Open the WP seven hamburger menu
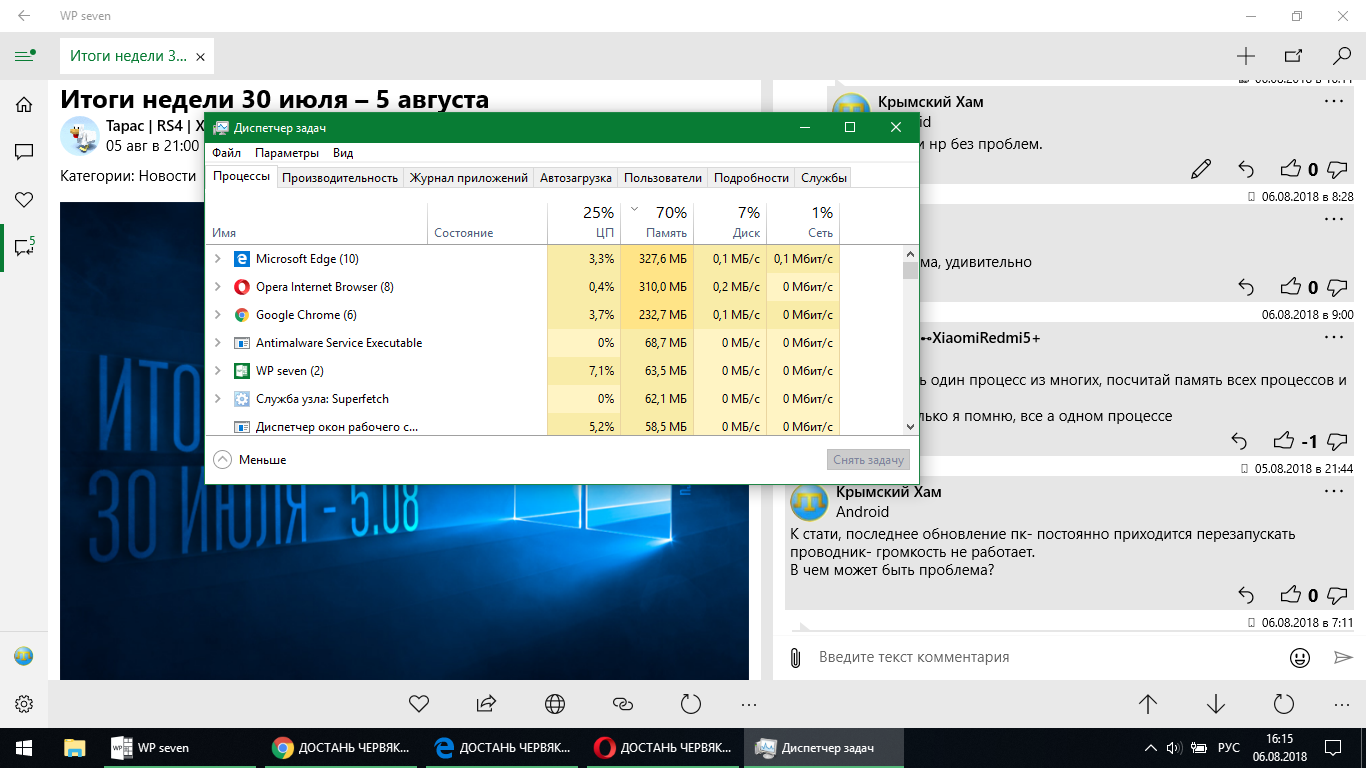The height and width of the screenshot is (768, 1366). [24, 56]
